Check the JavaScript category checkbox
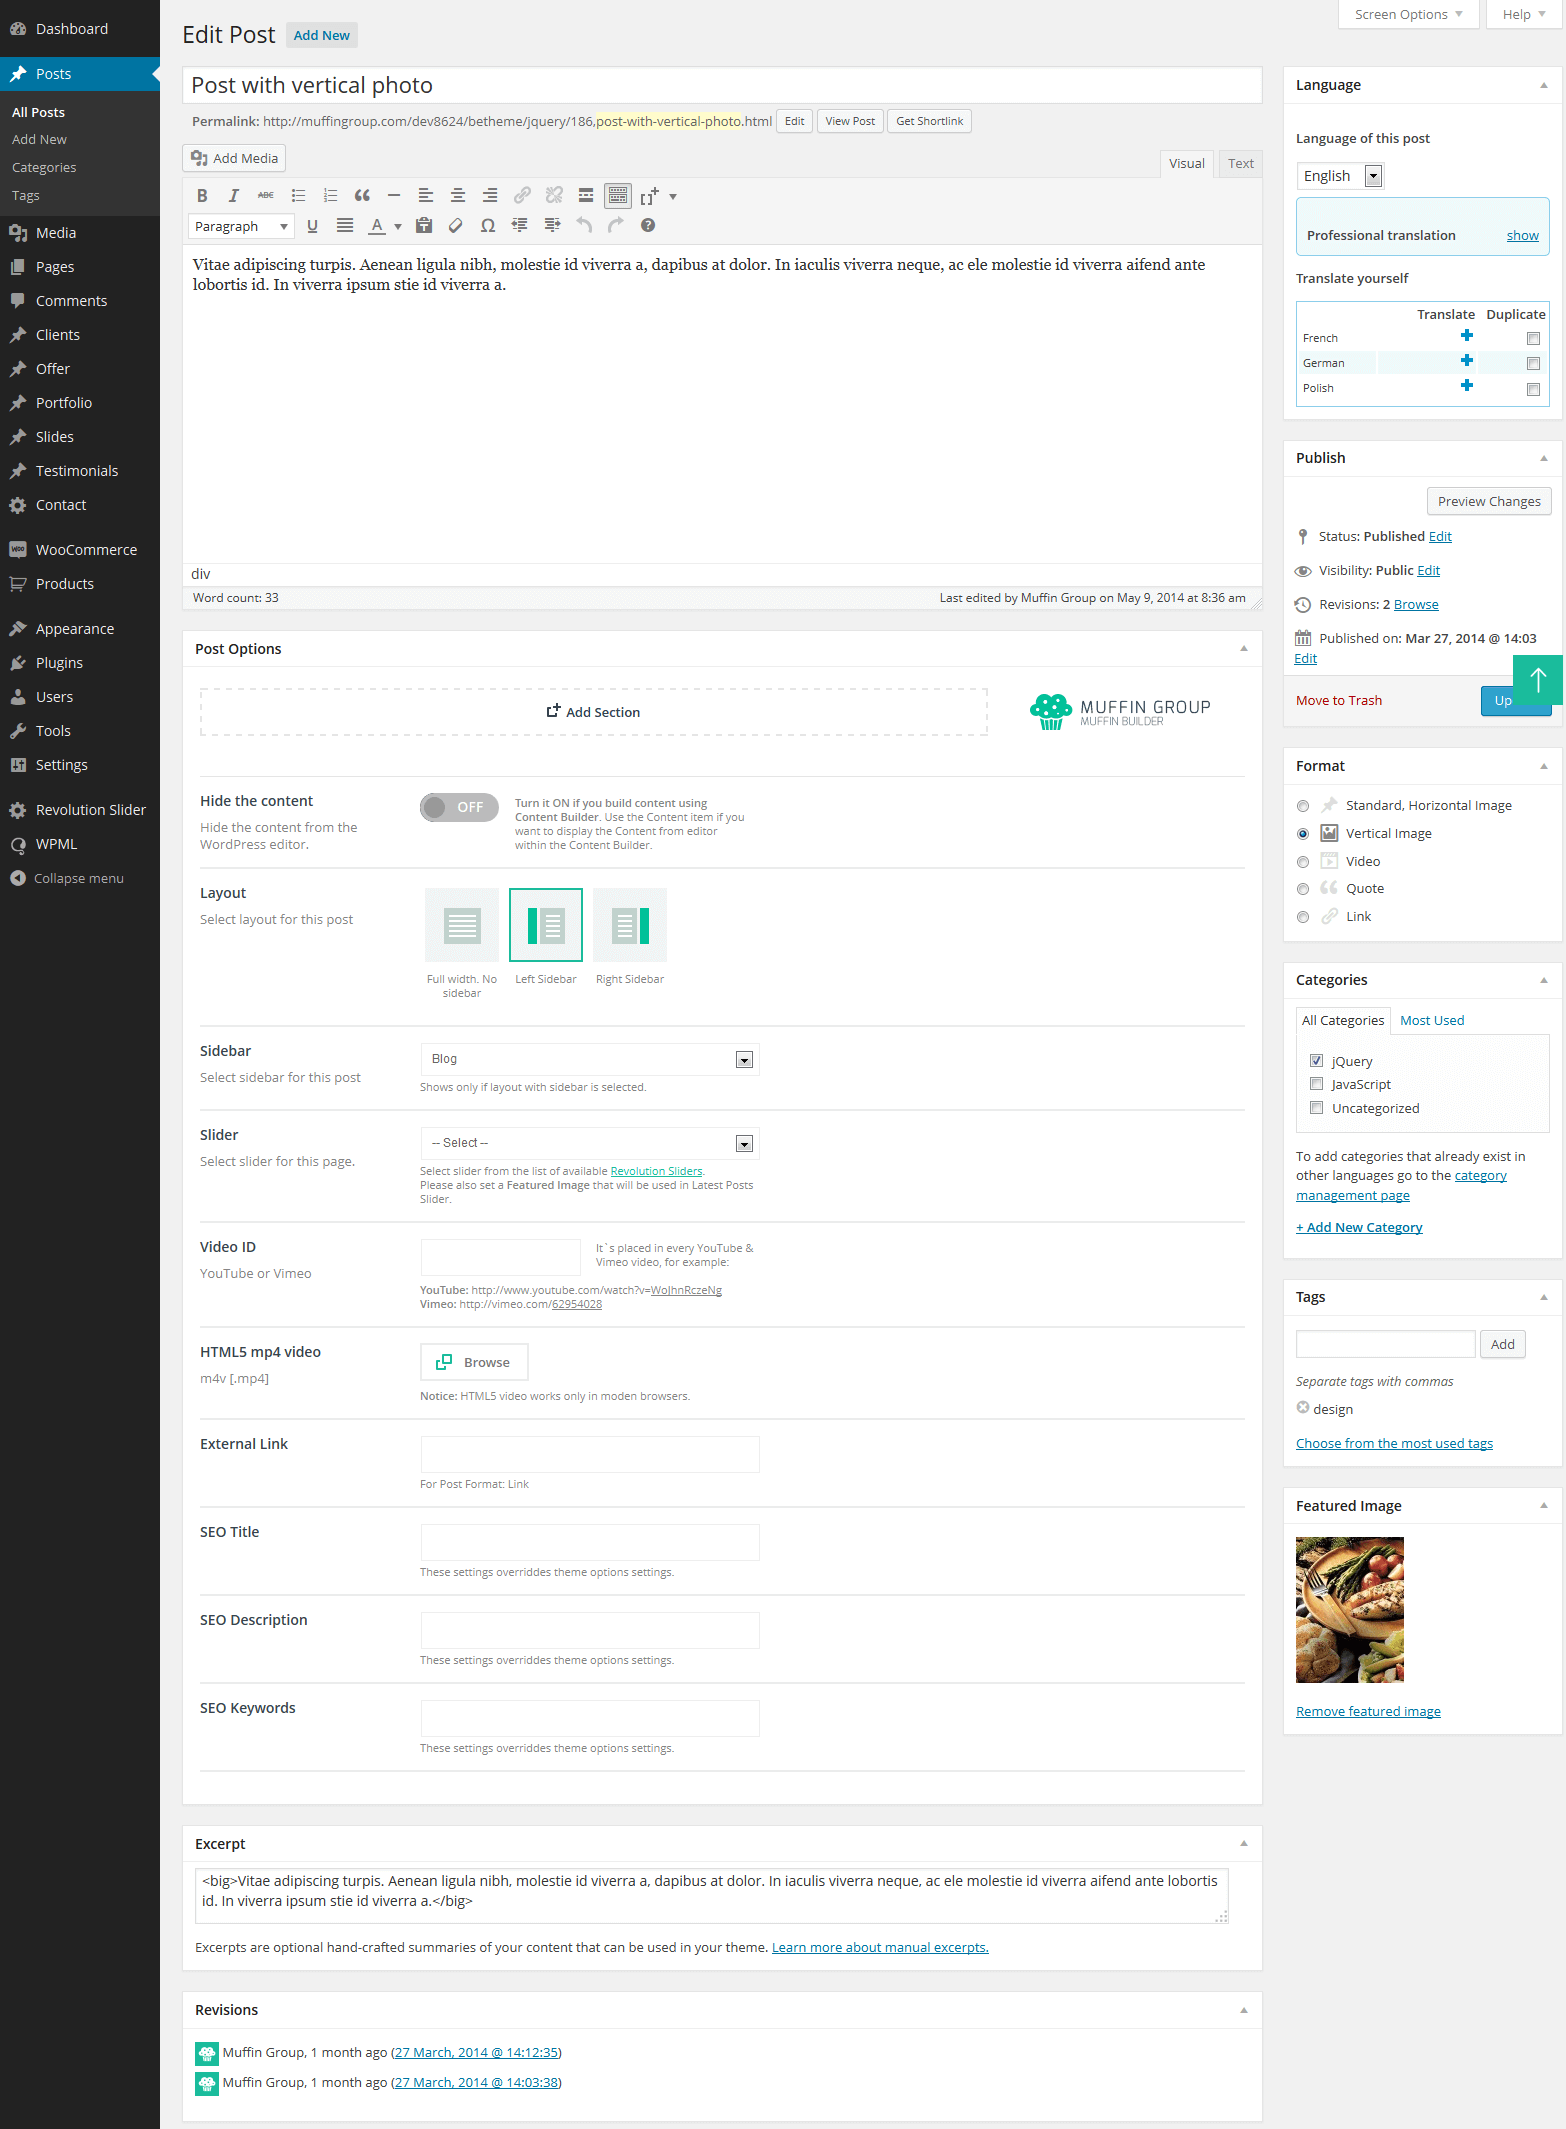 1316,1084
